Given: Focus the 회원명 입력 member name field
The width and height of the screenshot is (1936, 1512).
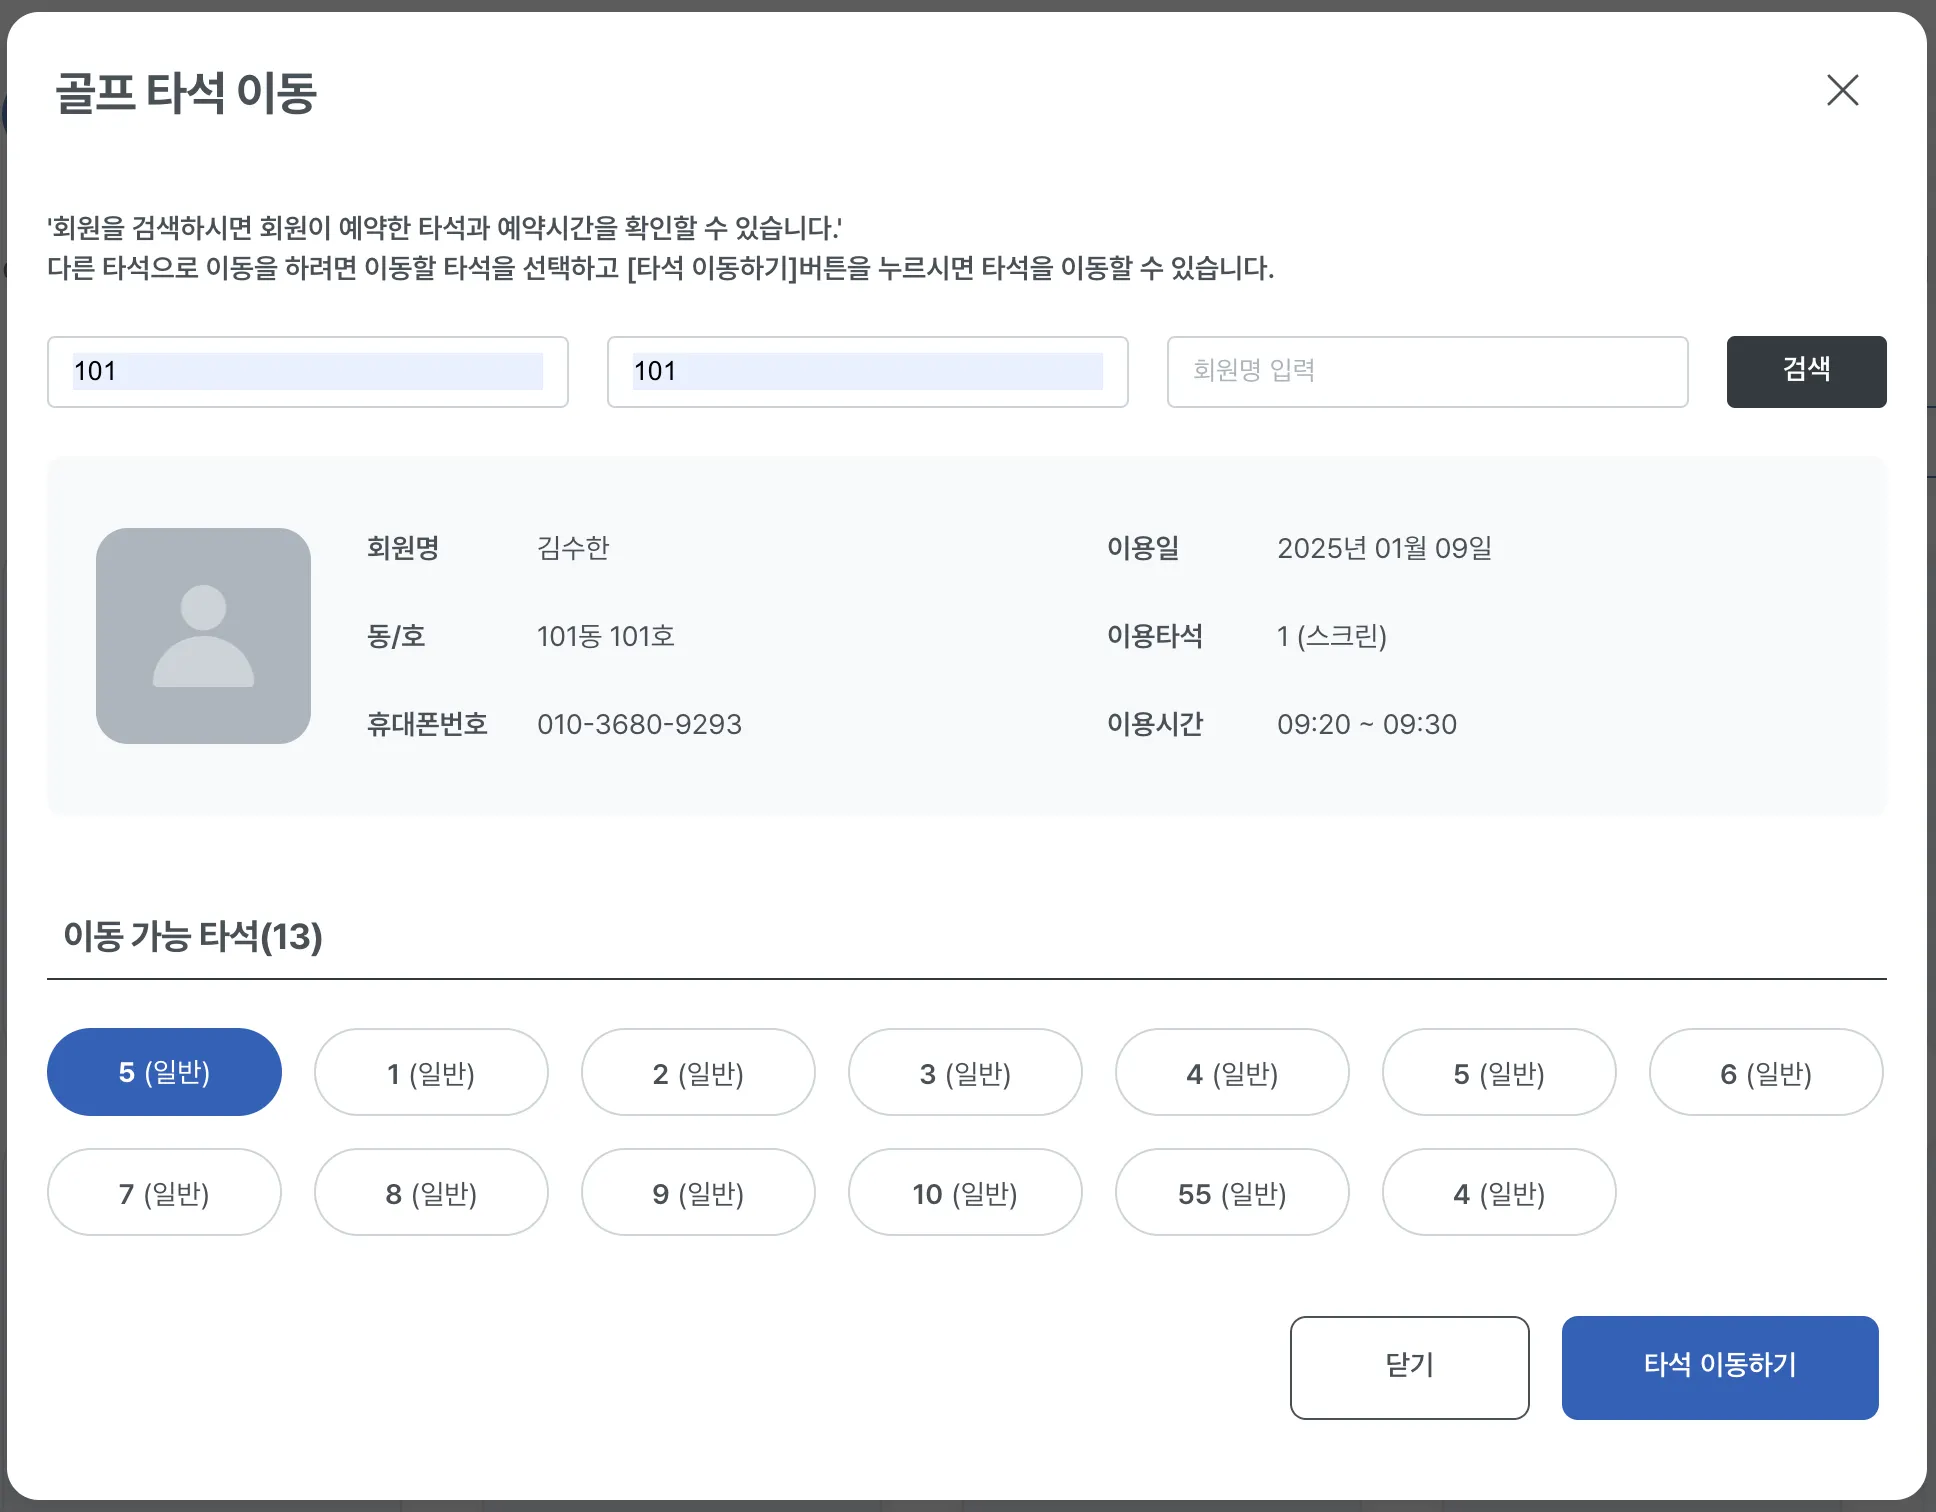Looking at the screenshot, I should pyautogui.click(x=1427, y=372).
